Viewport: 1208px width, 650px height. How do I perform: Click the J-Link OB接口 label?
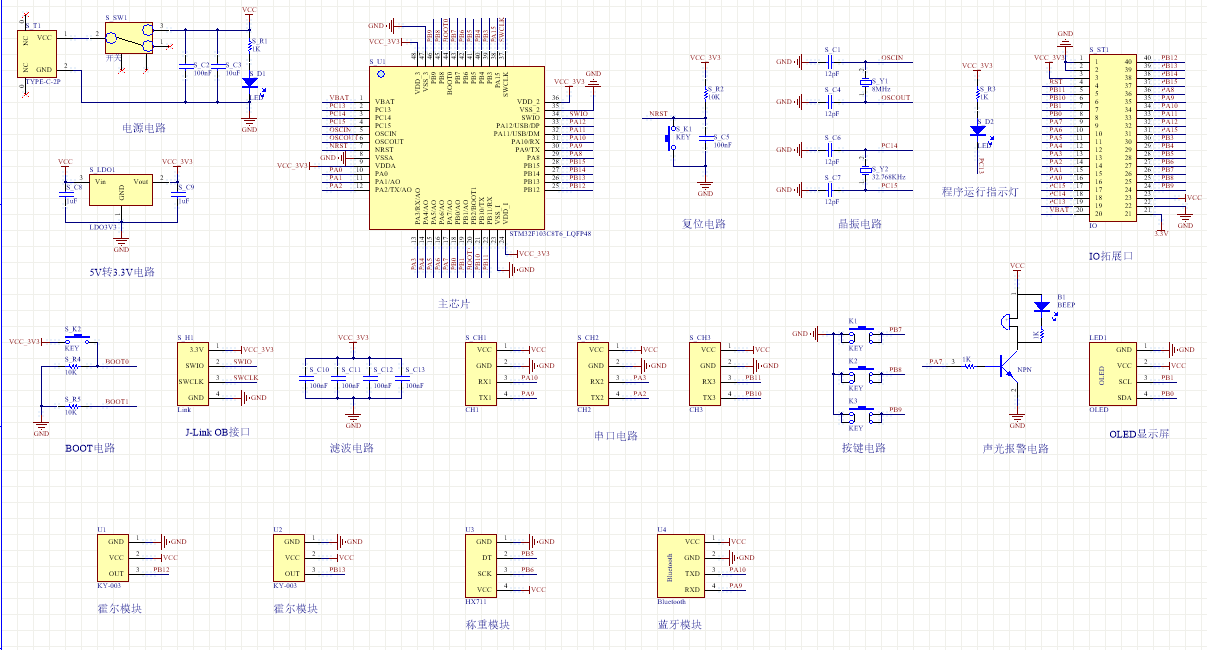(x=217, y=432)
